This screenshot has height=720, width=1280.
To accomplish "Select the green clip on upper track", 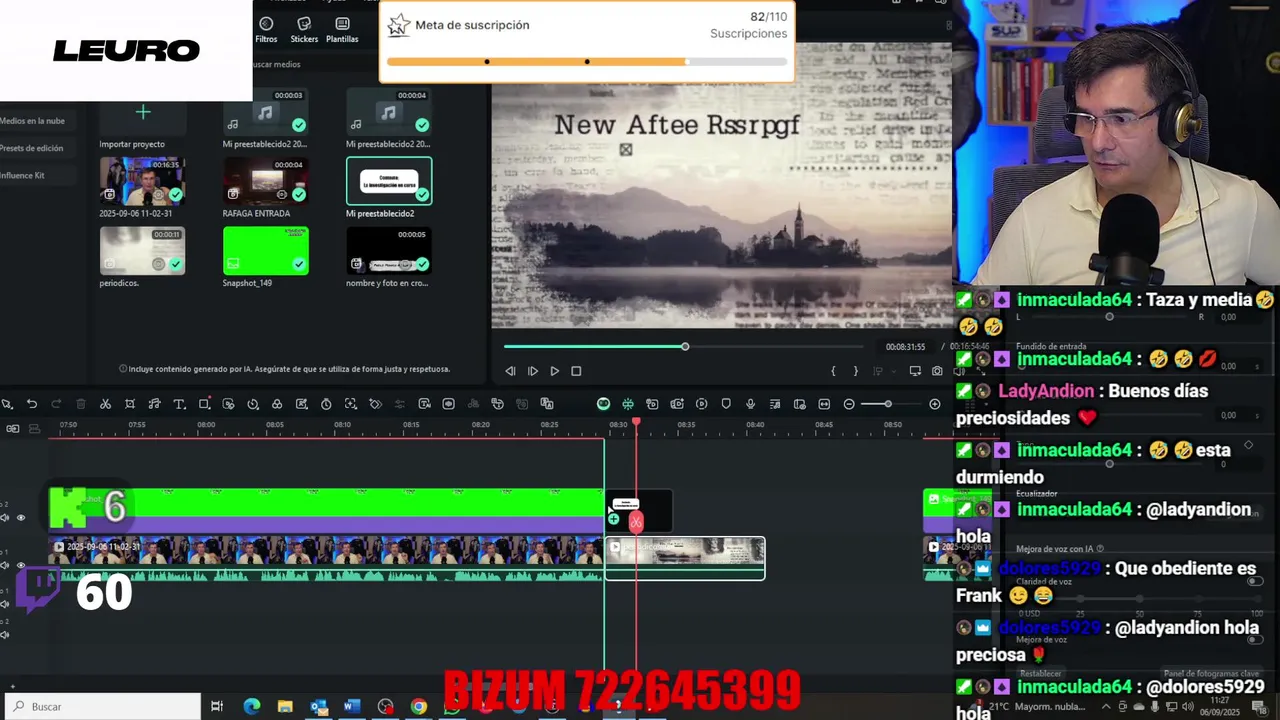I will coord(327,510).
